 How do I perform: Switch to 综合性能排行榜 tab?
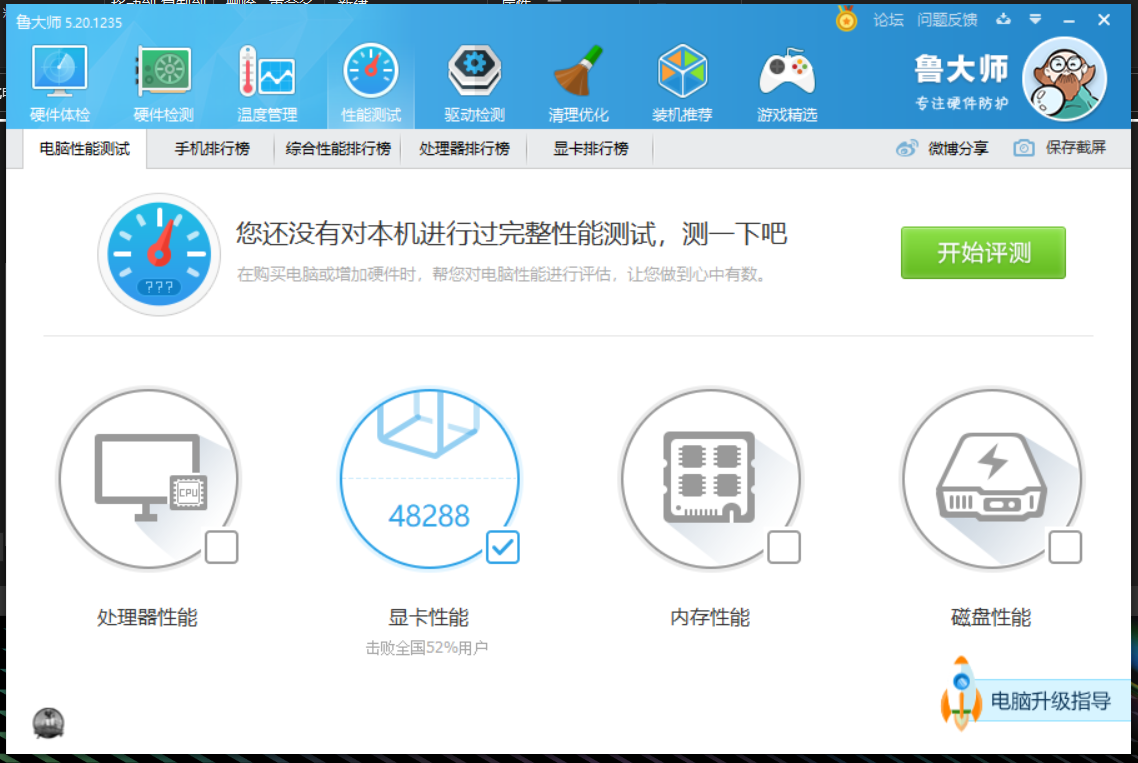click(x=338, y=149)
